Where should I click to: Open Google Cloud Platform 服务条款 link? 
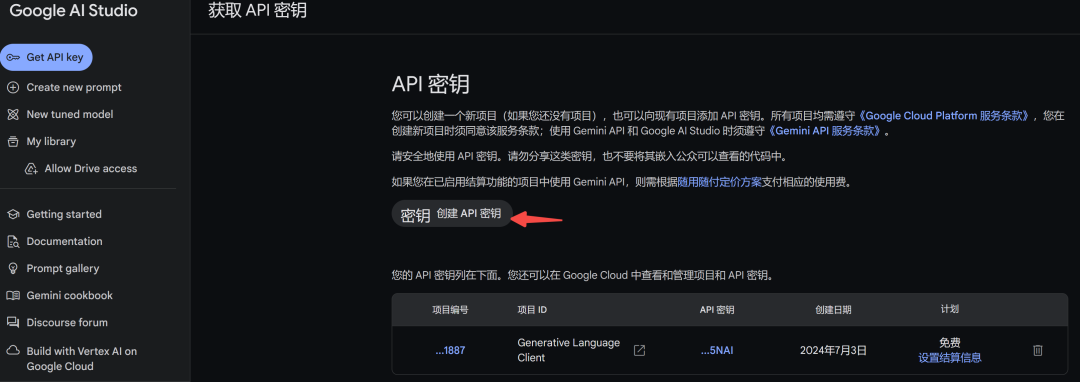click(x=944, y=116)
